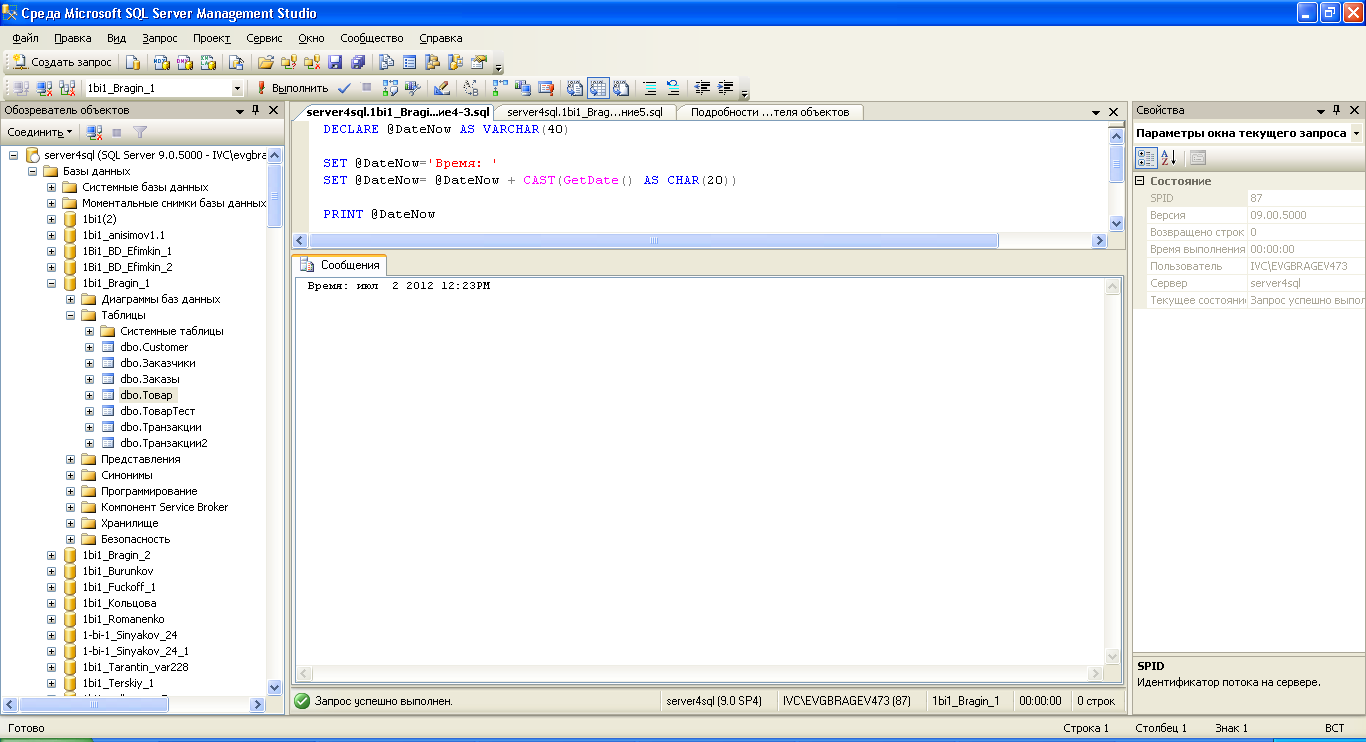Open the Справка menu

coord(441,38)
